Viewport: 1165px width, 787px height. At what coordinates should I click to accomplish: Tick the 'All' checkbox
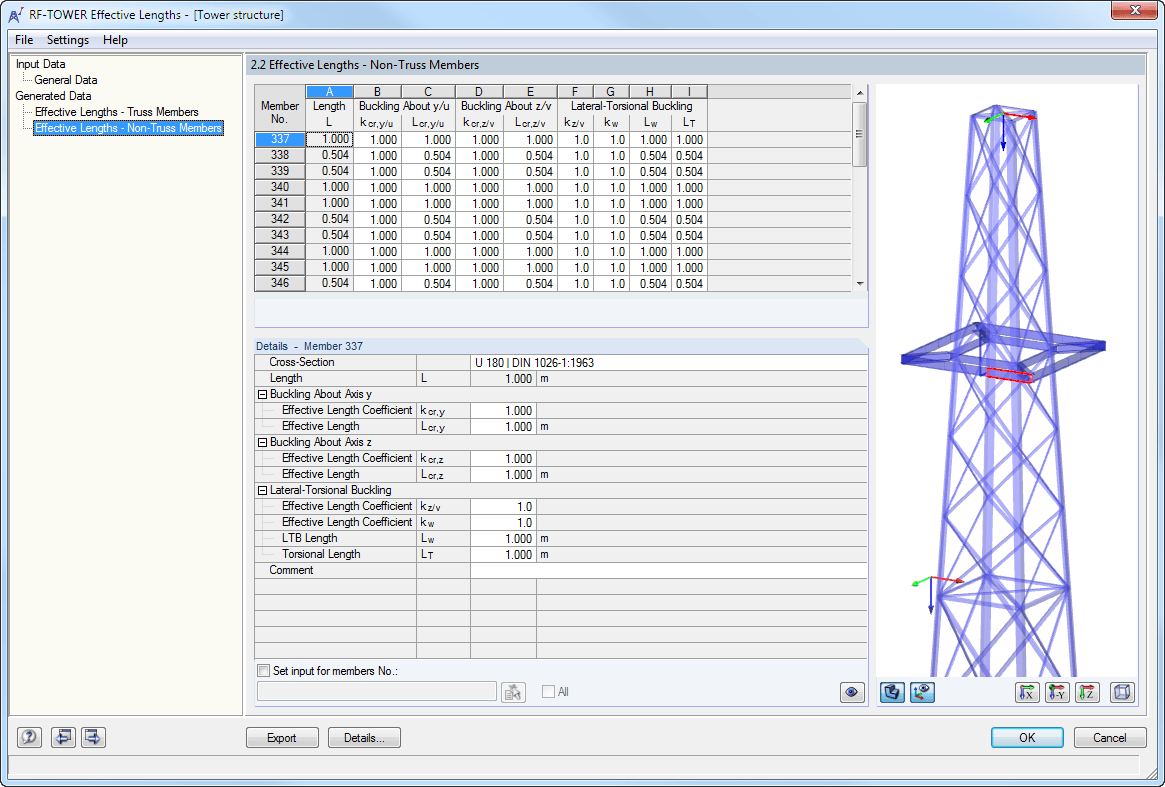coord(548,692)
